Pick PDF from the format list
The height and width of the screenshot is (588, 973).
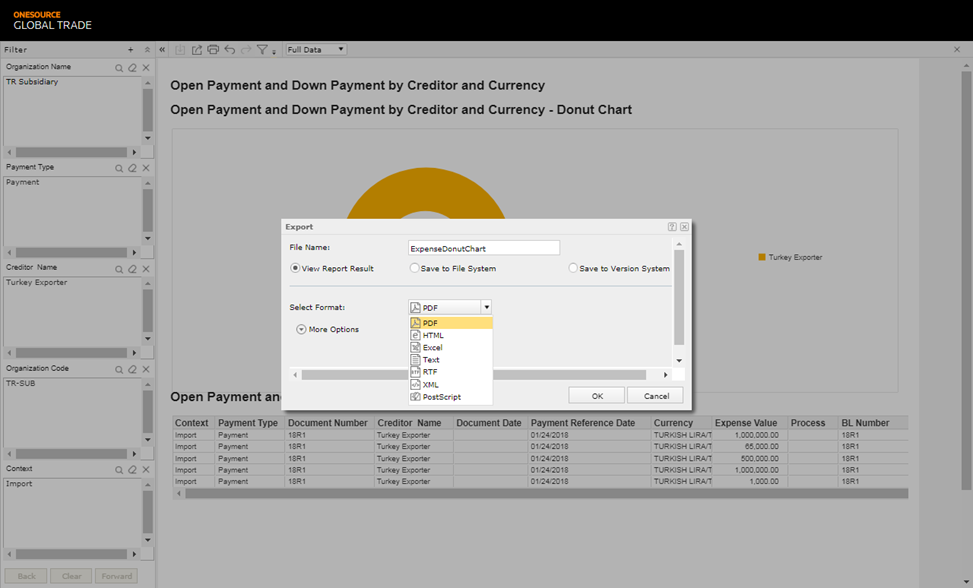[451, 323]
